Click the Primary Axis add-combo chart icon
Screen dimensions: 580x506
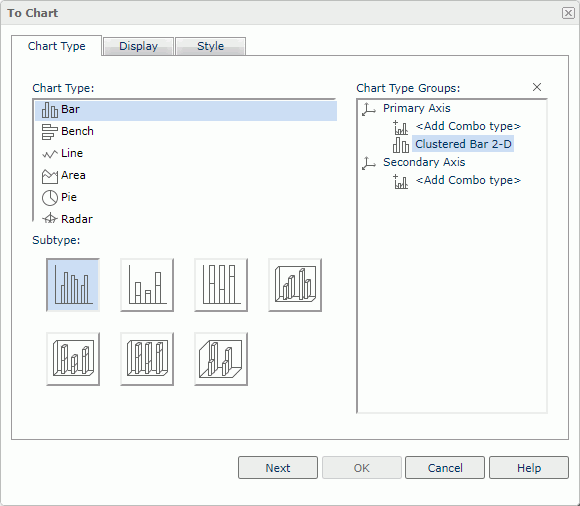[x=401, y=128]
